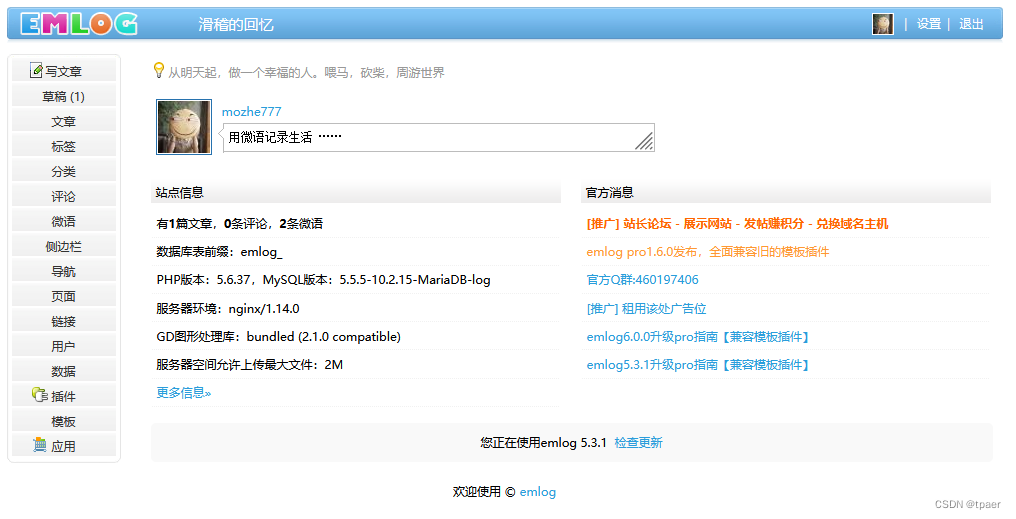Click the PHP版本：5.6.37 line

coord(323,280)
